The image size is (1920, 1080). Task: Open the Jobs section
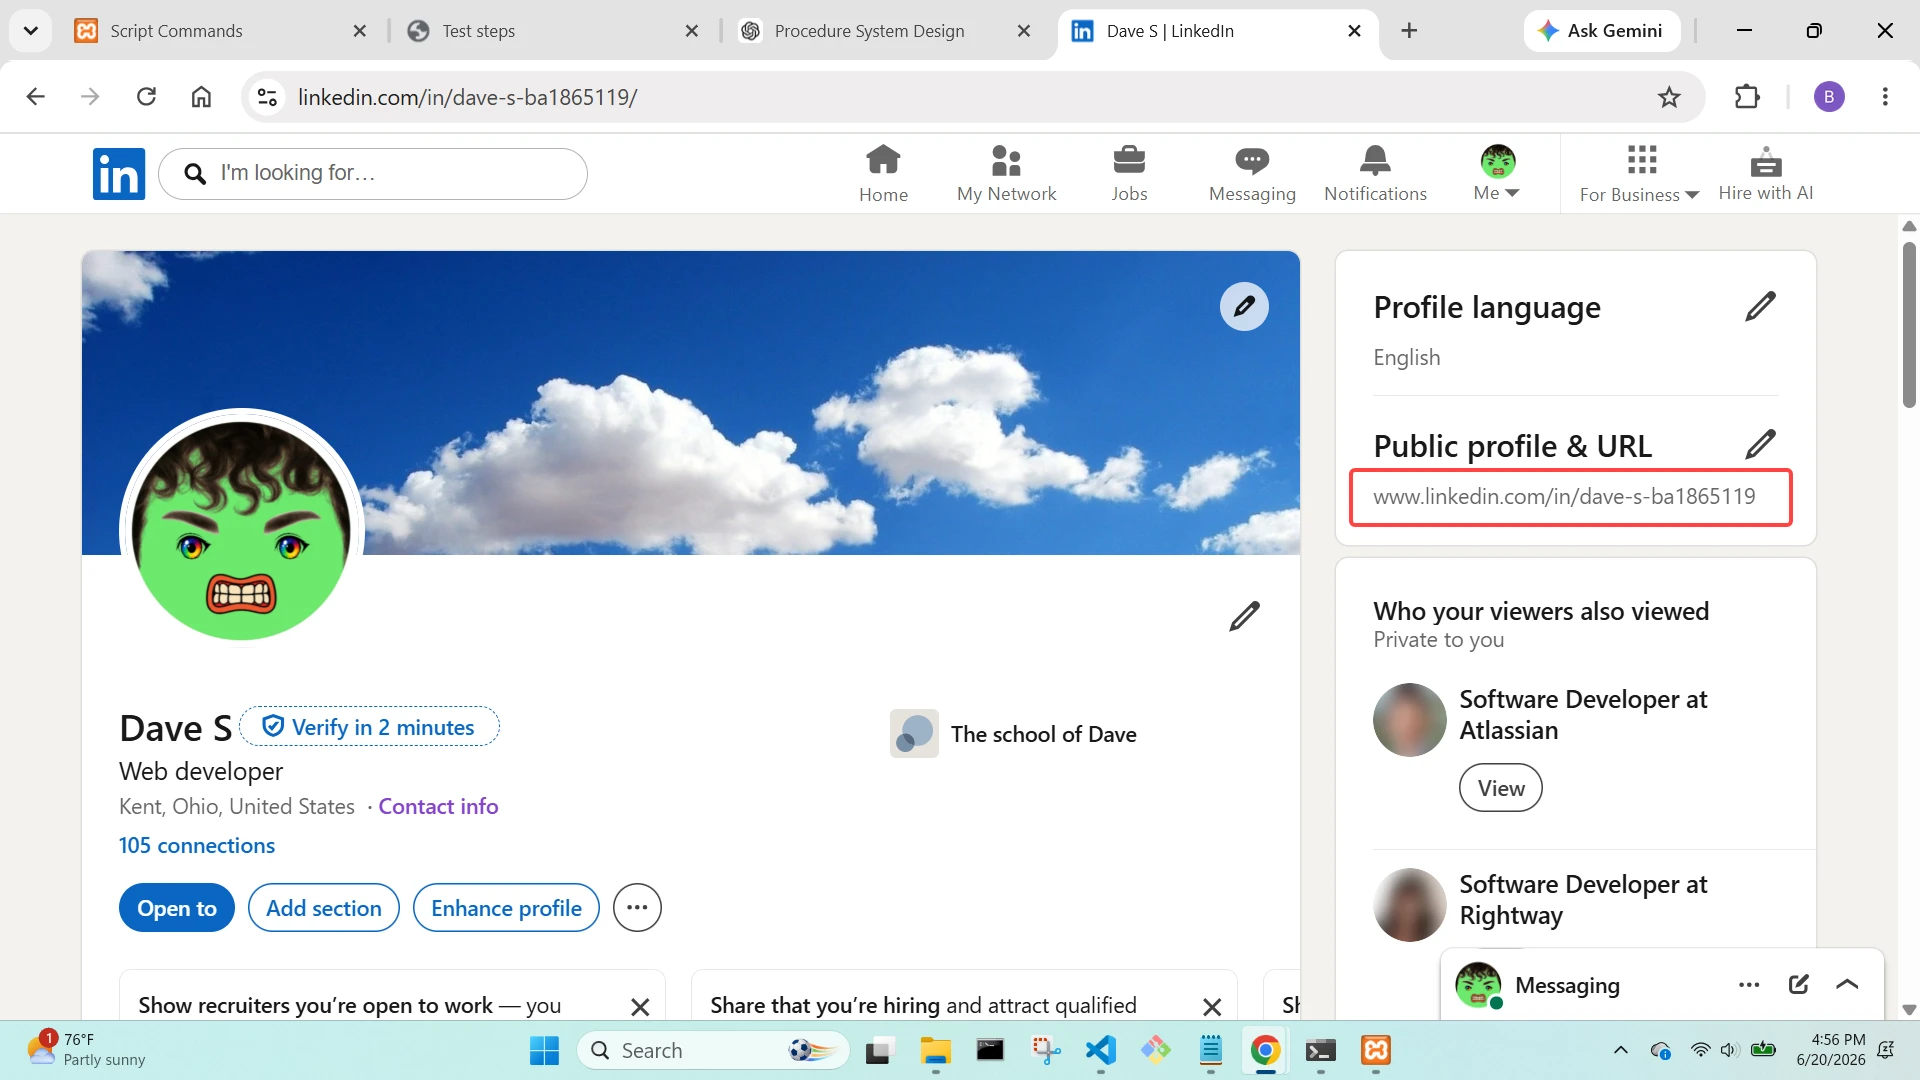tap(1129, 174)
